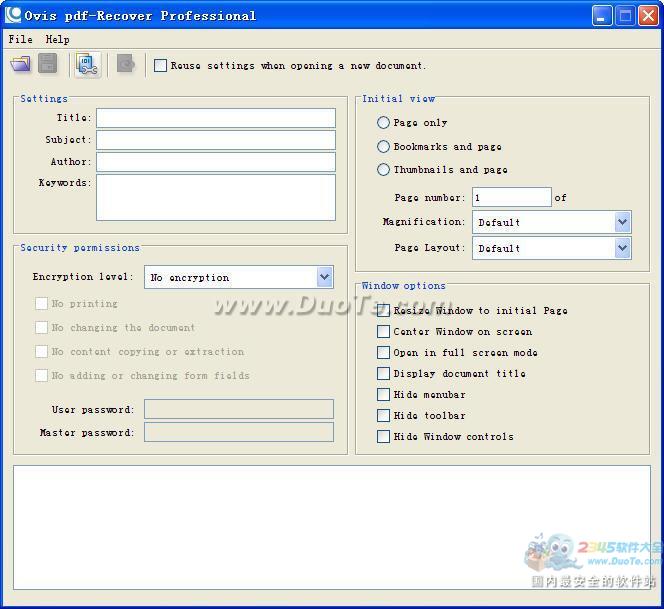Open the File menu
The height and width of the screenshot is (609, 664).
(20, 39)
